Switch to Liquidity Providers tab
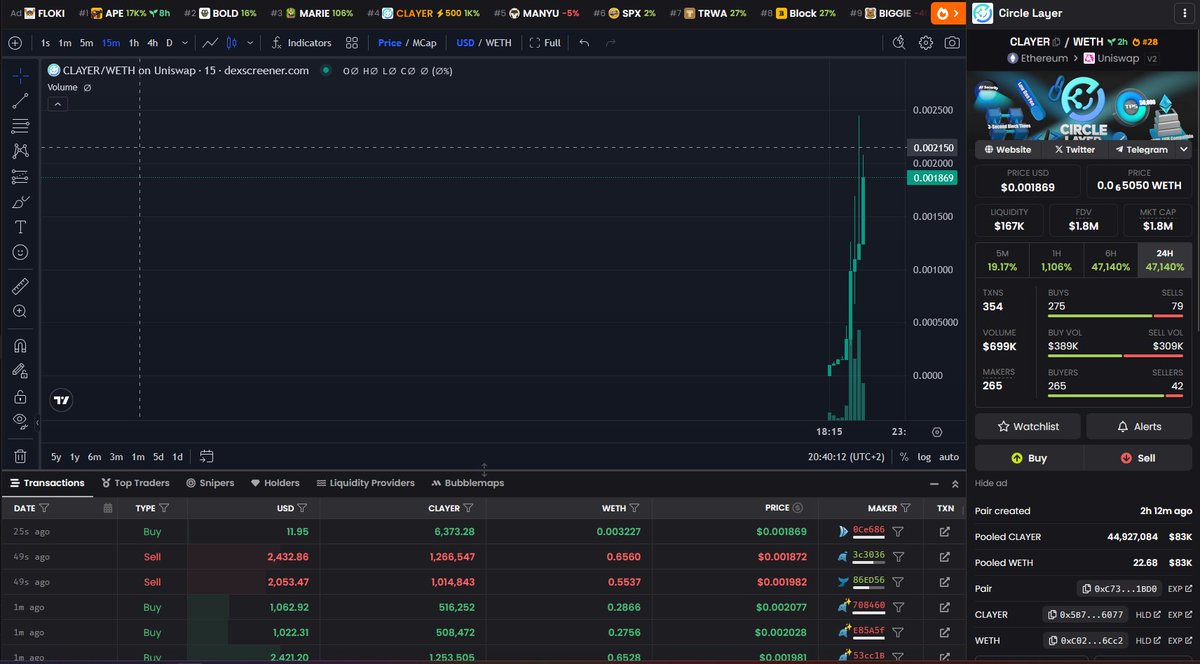Screen dimensions: 1200x664 [364, 483]
